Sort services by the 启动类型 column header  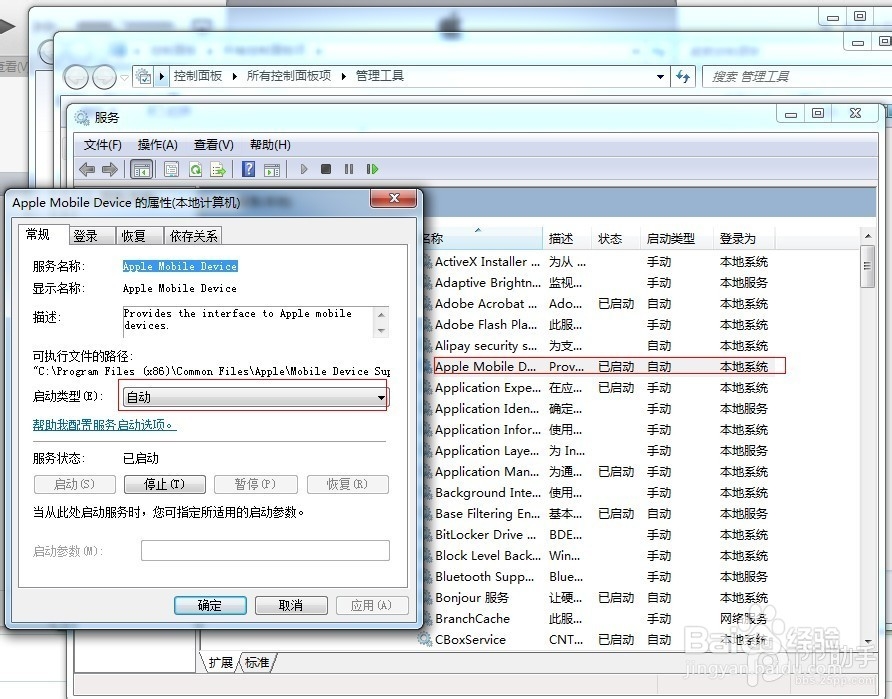tap(670, 239)
